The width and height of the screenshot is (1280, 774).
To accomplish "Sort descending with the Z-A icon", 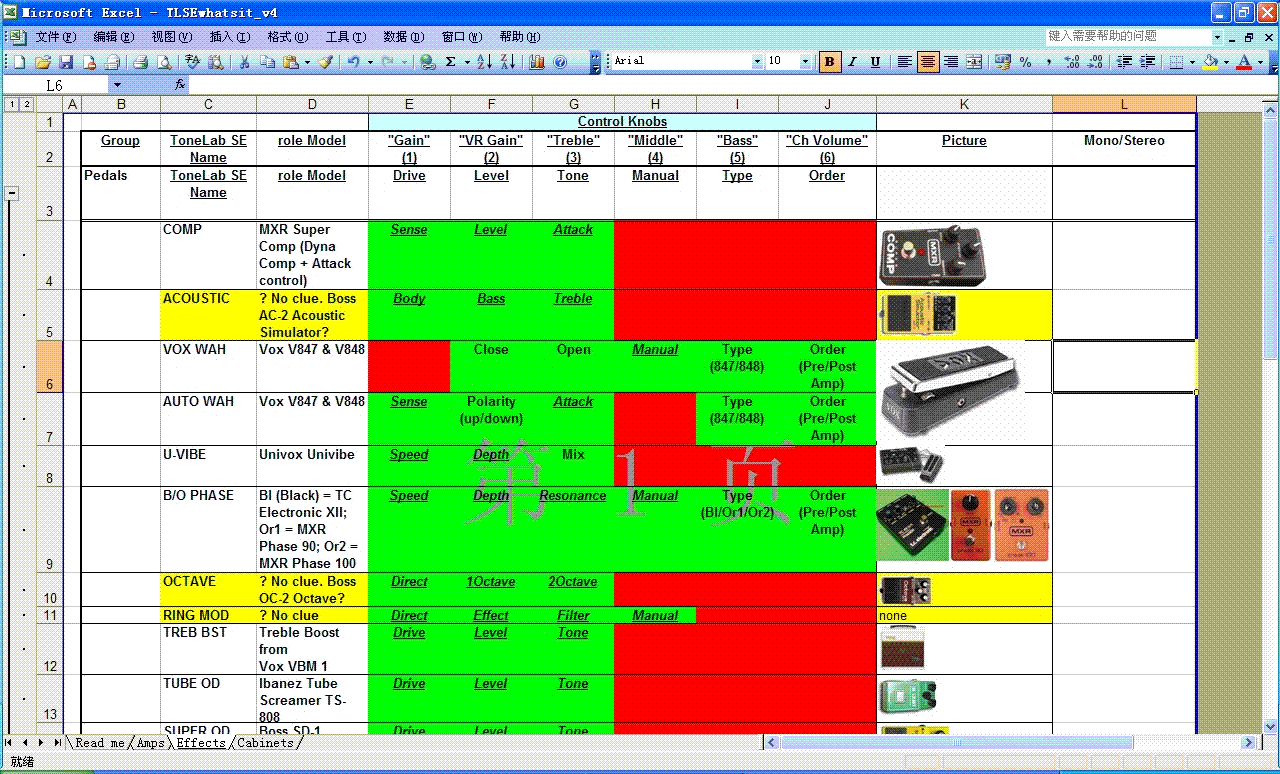I will coord(508,62).
